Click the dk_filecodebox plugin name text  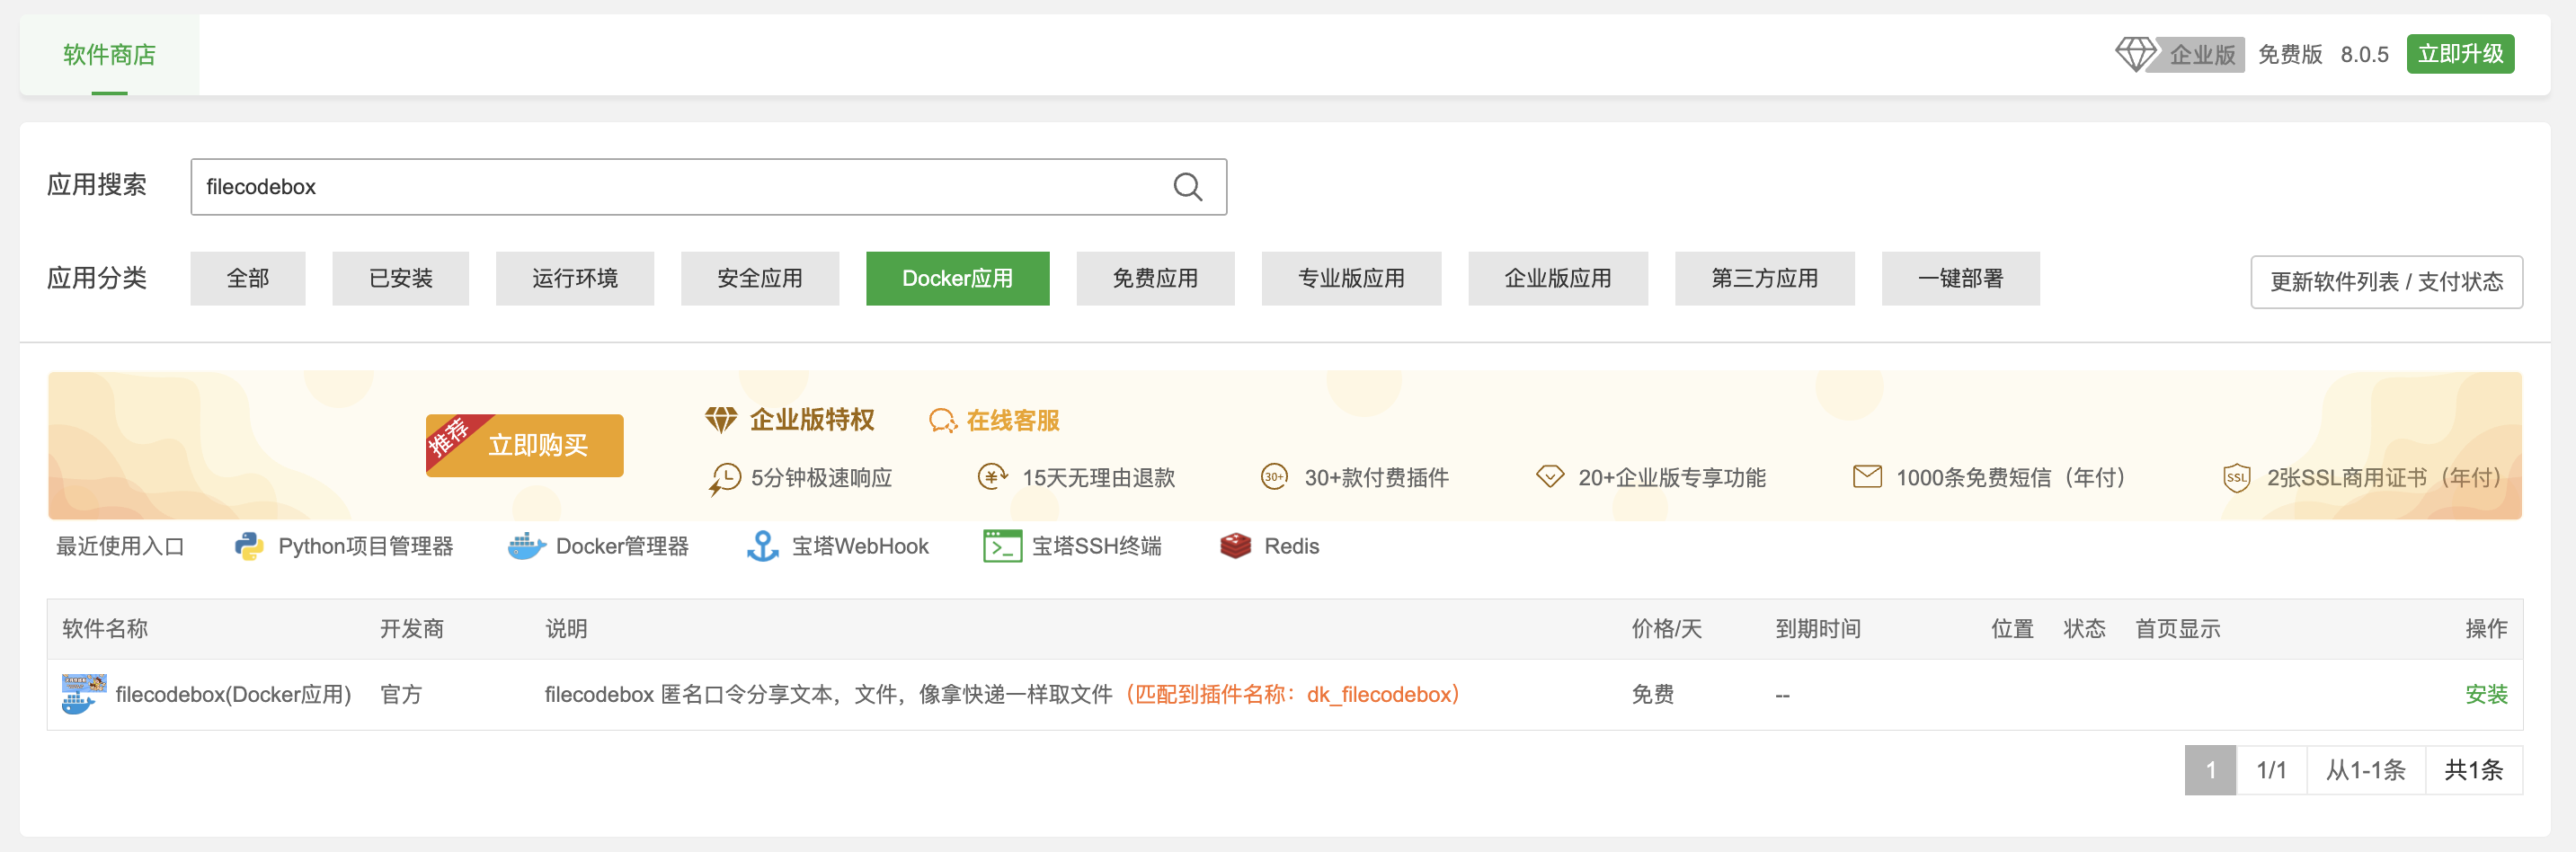[1379, 694]
